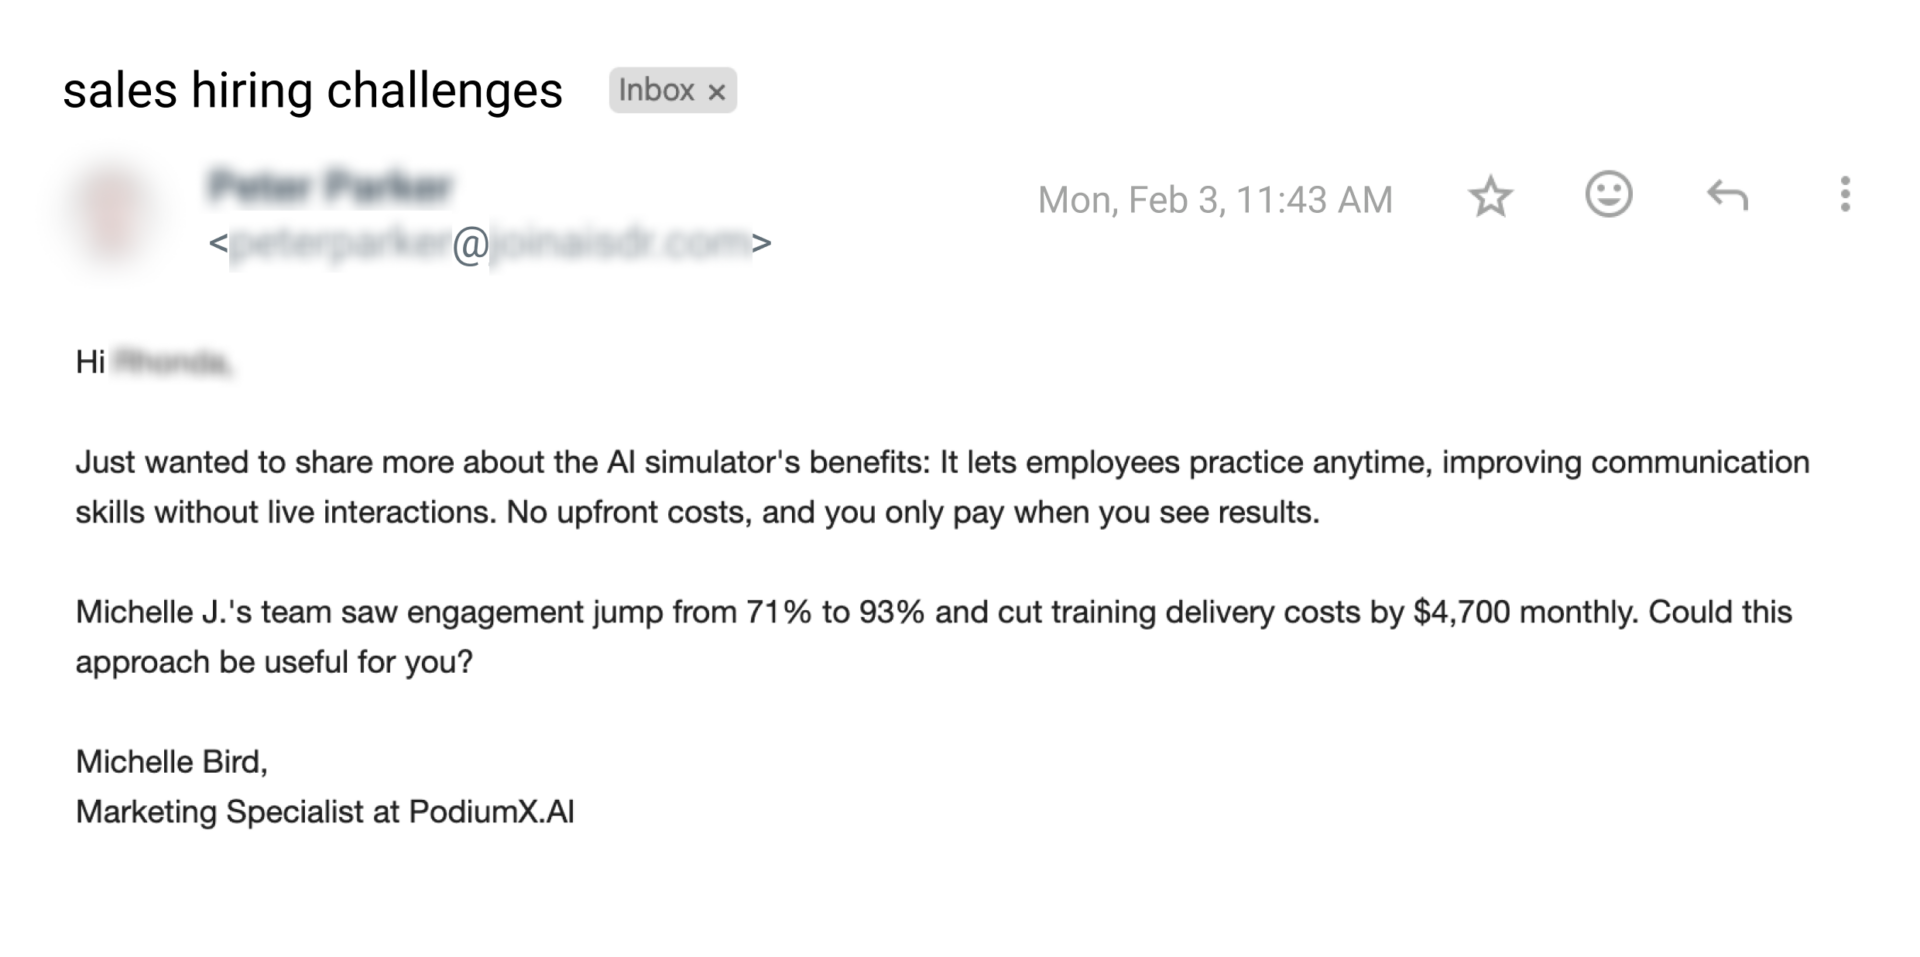This screenshot has height=957, width=1920.
Task: Add an emoji reaction to the email
Action: (1608, 195)
